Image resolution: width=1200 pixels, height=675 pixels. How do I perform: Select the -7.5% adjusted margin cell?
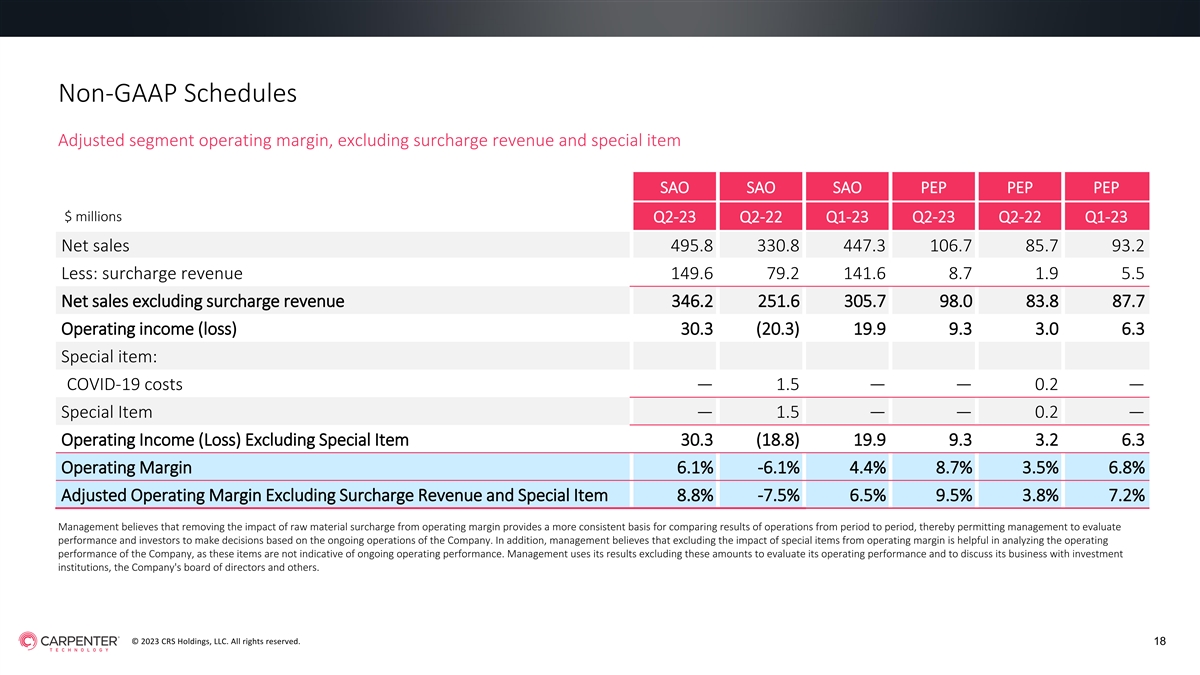(x=774, y=496)
